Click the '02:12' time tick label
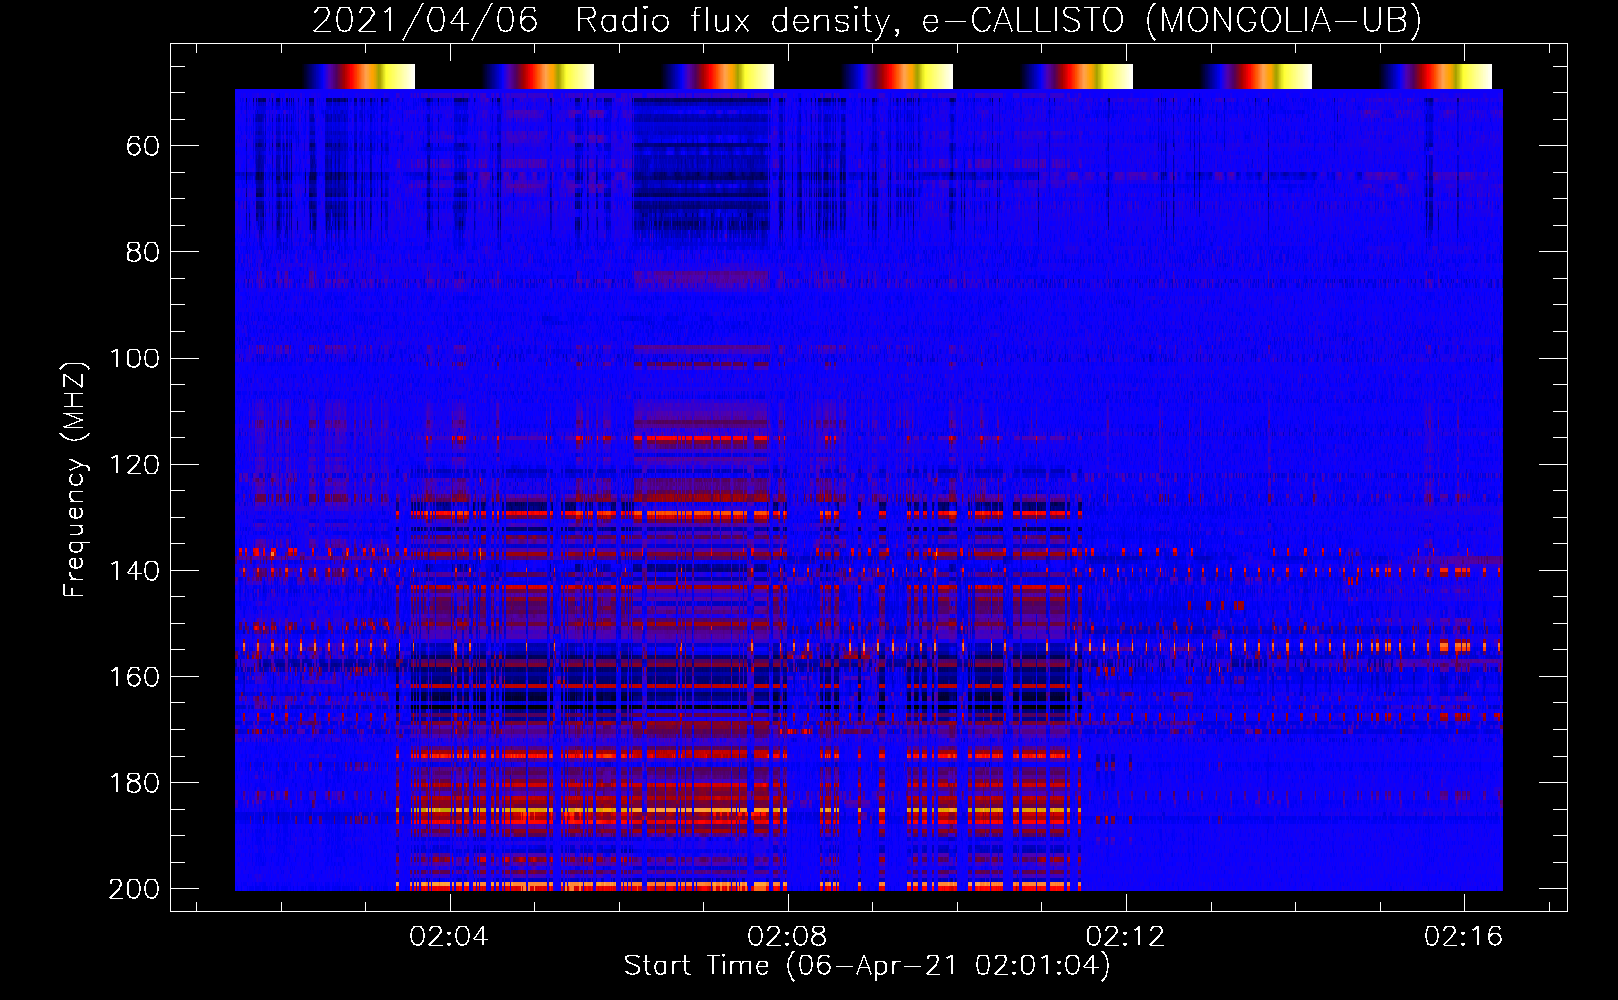 [1125, 937]
